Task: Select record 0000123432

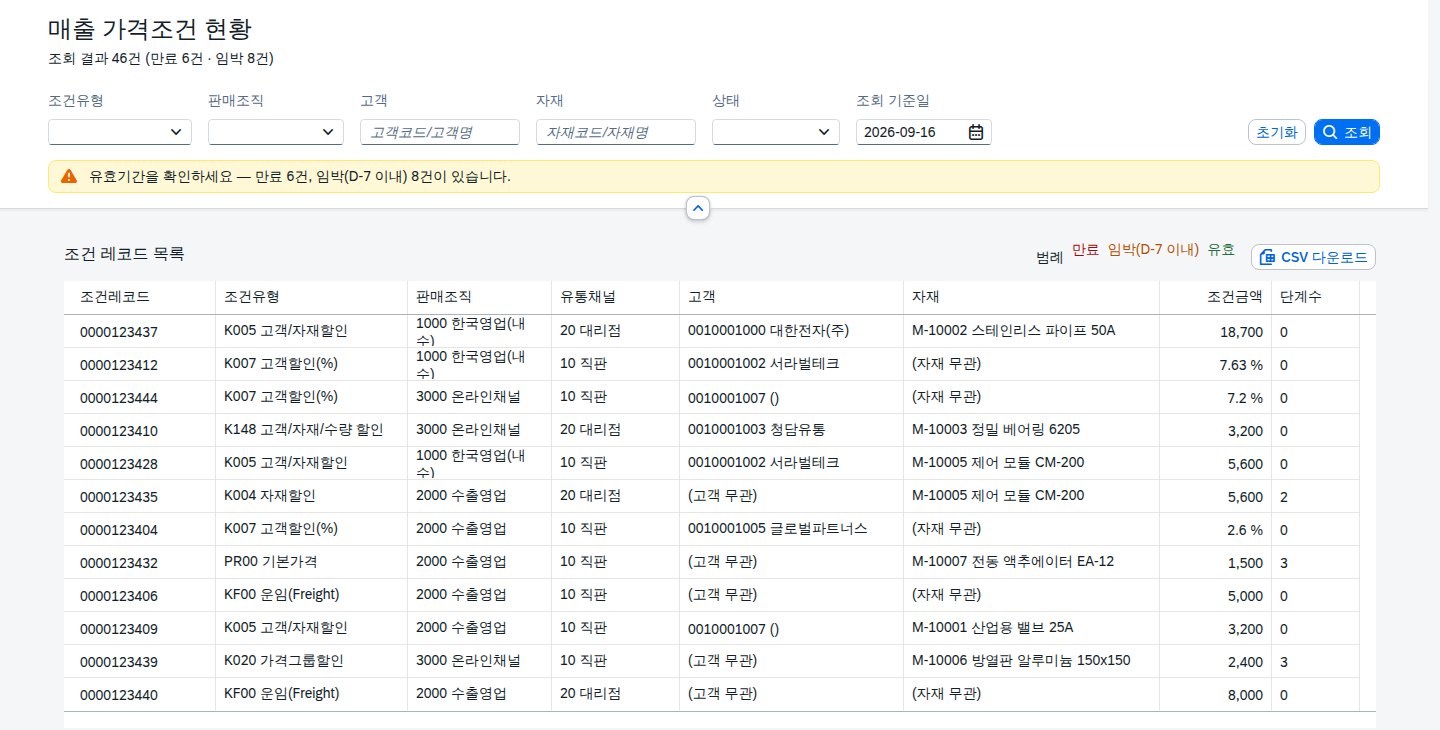Action: click(119, 563)
